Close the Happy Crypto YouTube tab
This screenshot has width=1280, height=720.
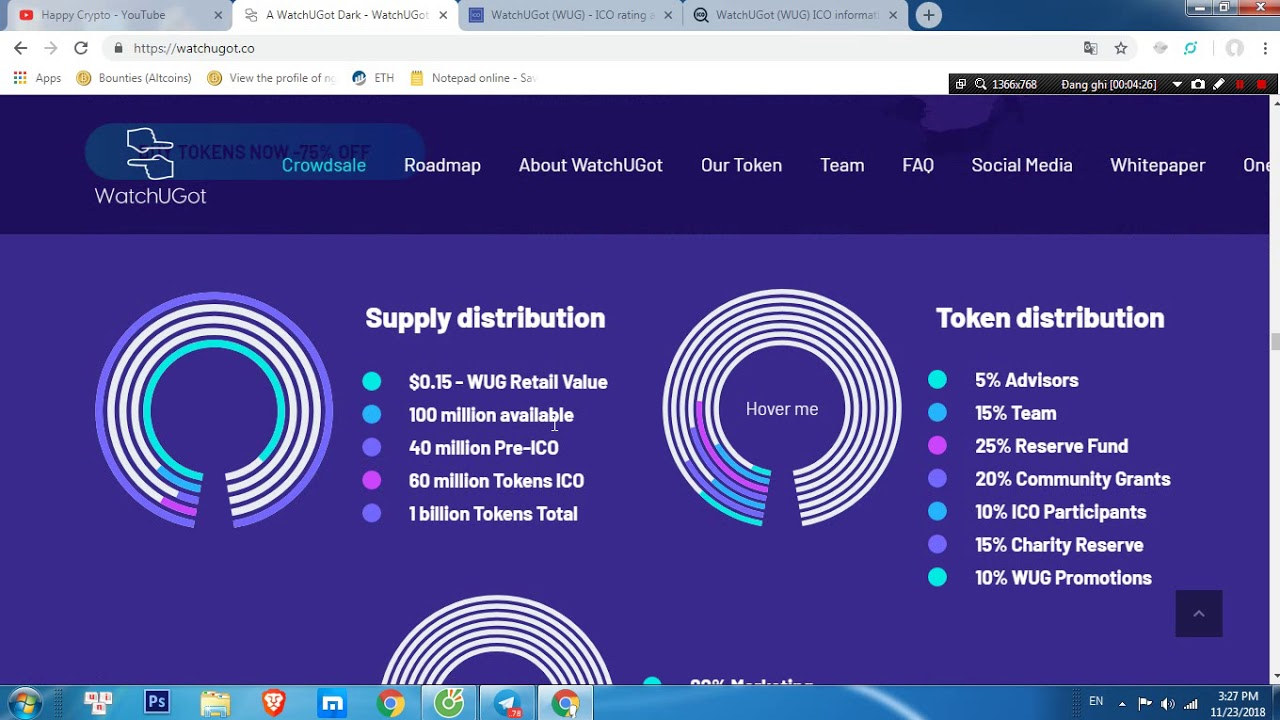click(x=219, y=15)
